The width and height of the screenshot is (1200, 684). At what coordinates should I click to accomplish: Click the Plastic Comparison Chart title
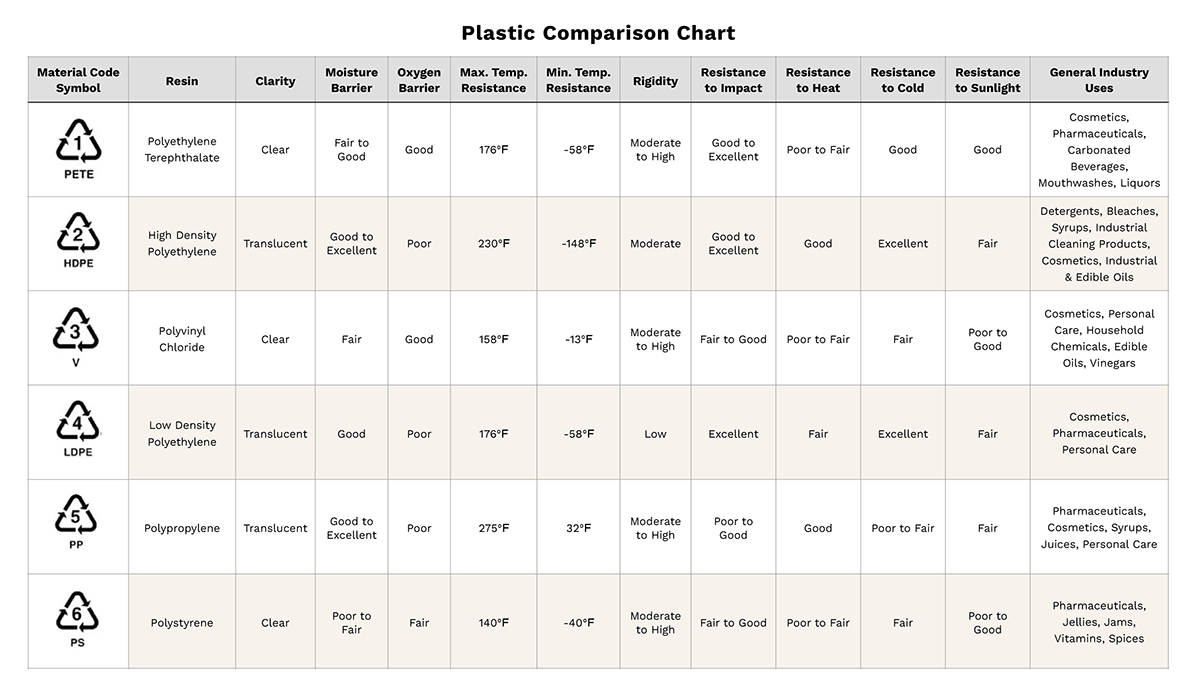coord(598,33)
